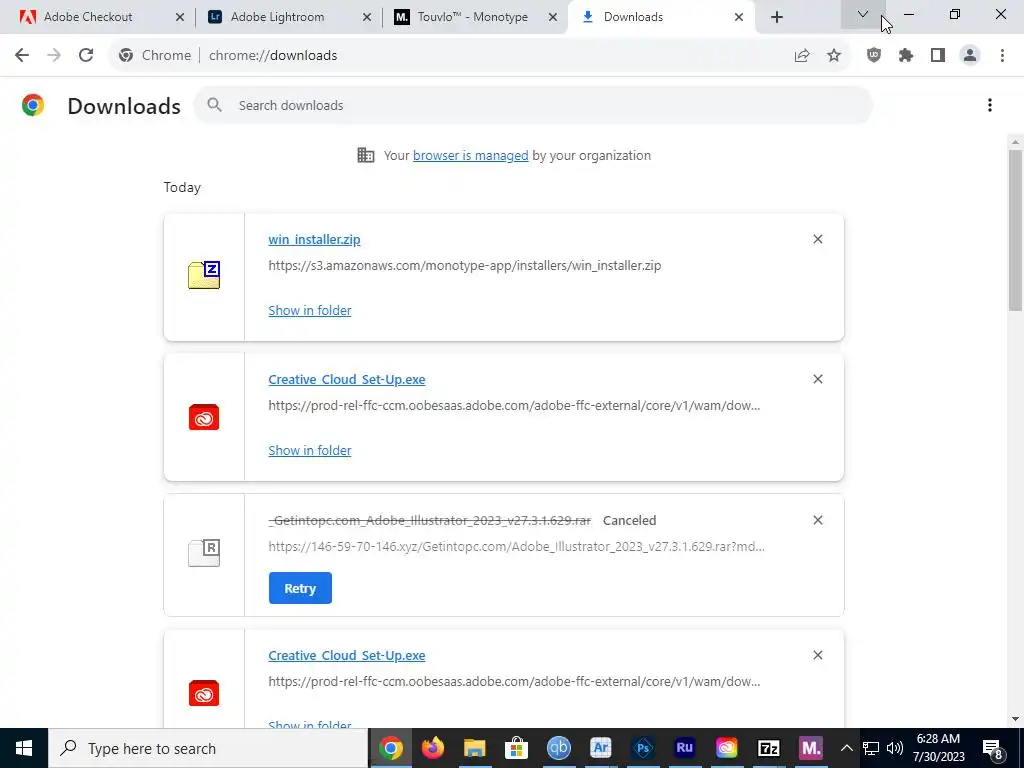Click the Windows taskbar search box
This screenshot has height=768, width=1024.
point(208,748)
